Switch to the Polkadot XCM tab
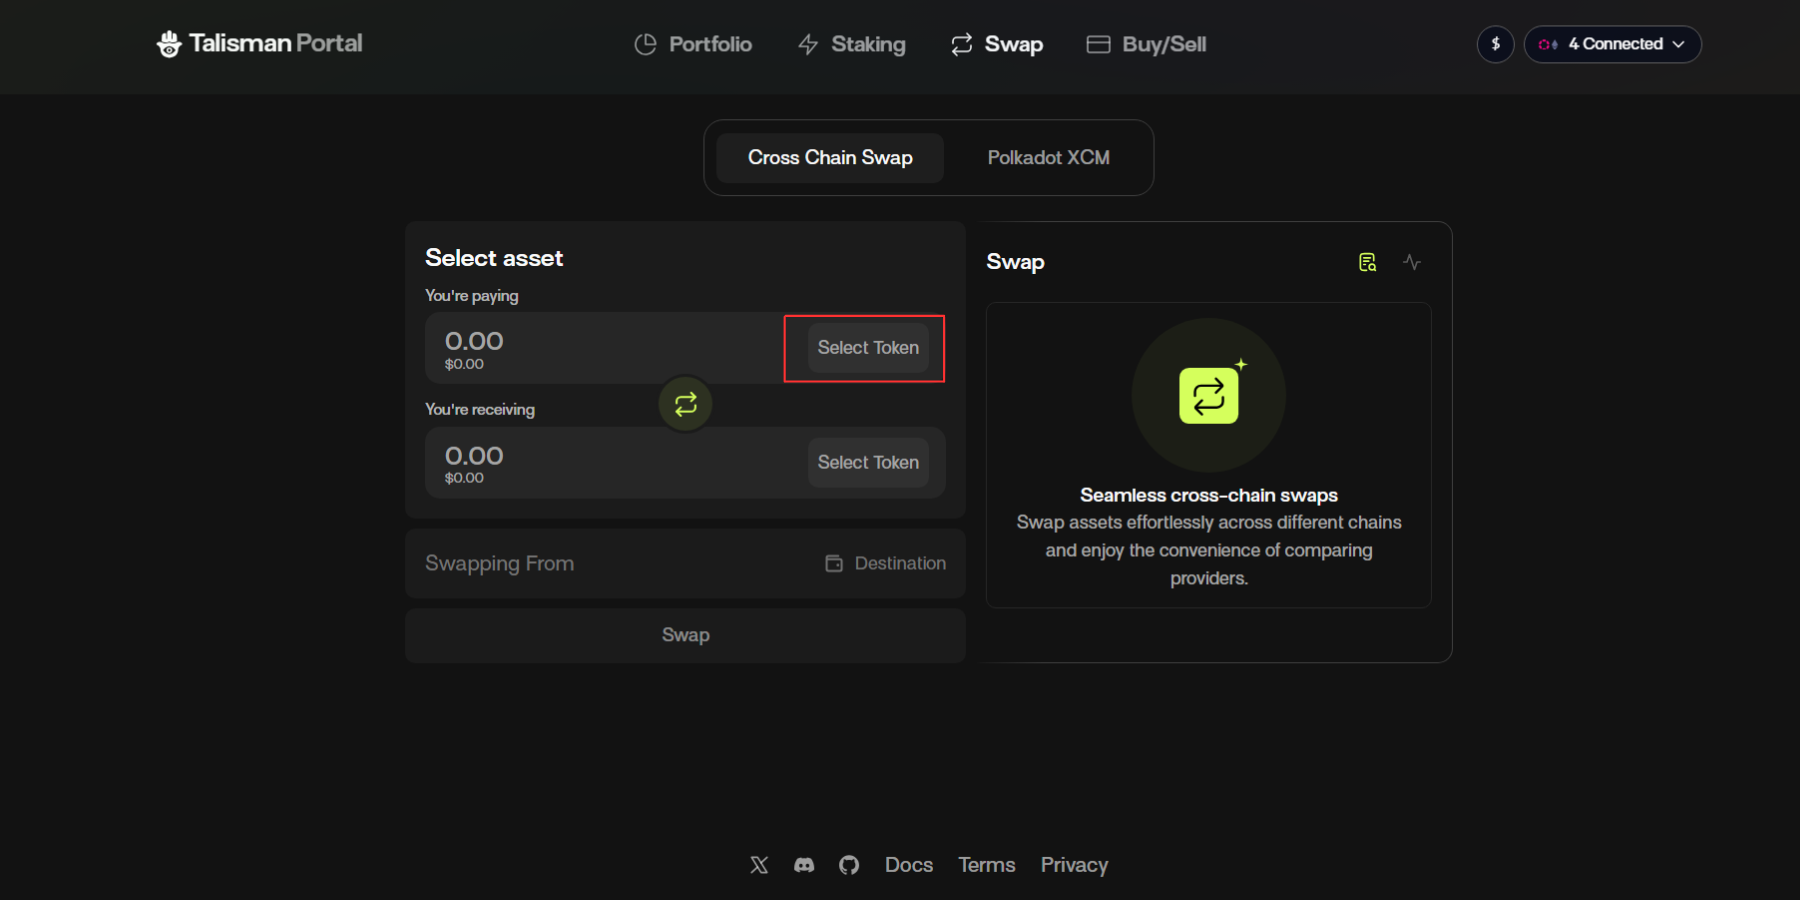 pos(1048,158)
